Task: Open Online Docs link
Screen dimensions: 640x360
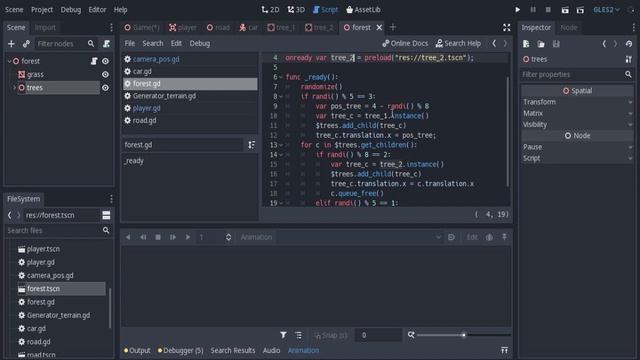Action: 405,43
